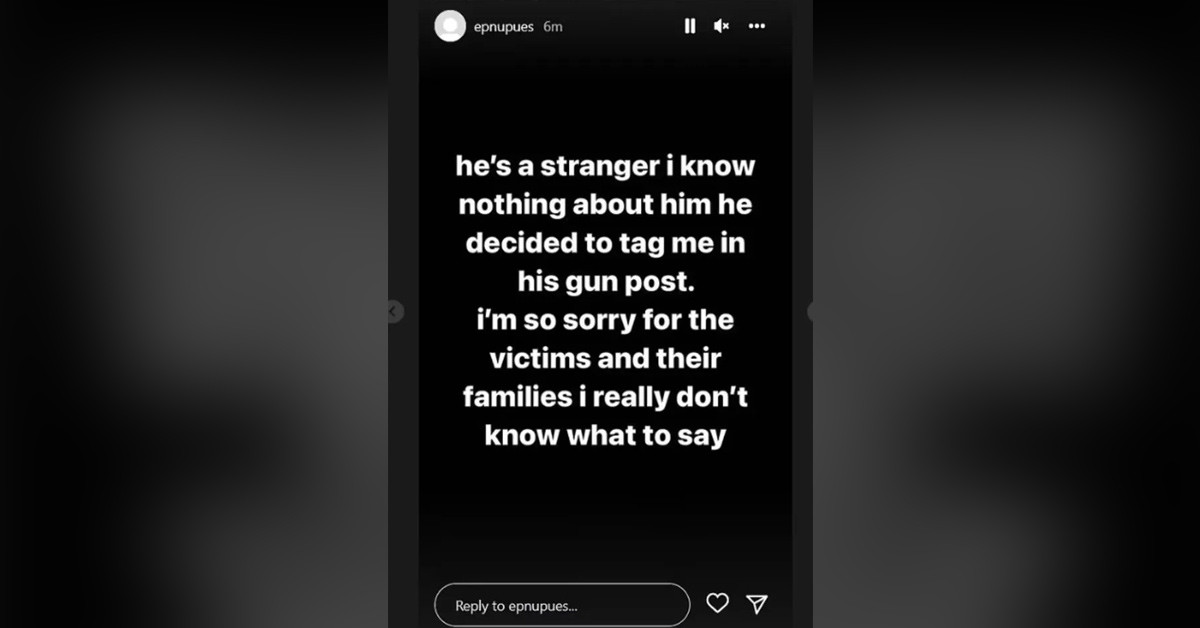Tap the story text starting "he's a stranger"
The image size is (1200, 628).
click(605, 301)
